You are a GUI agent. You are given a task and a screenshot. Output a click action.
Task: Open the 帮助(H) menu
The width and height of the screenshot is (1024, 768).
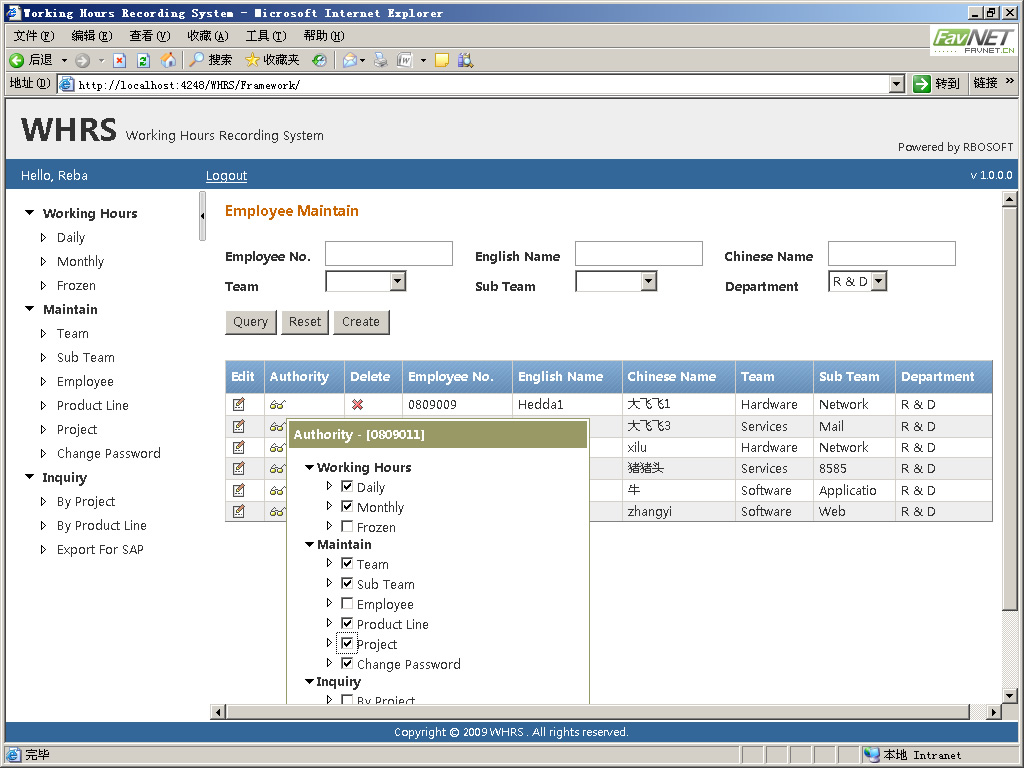tap(324, 36)
